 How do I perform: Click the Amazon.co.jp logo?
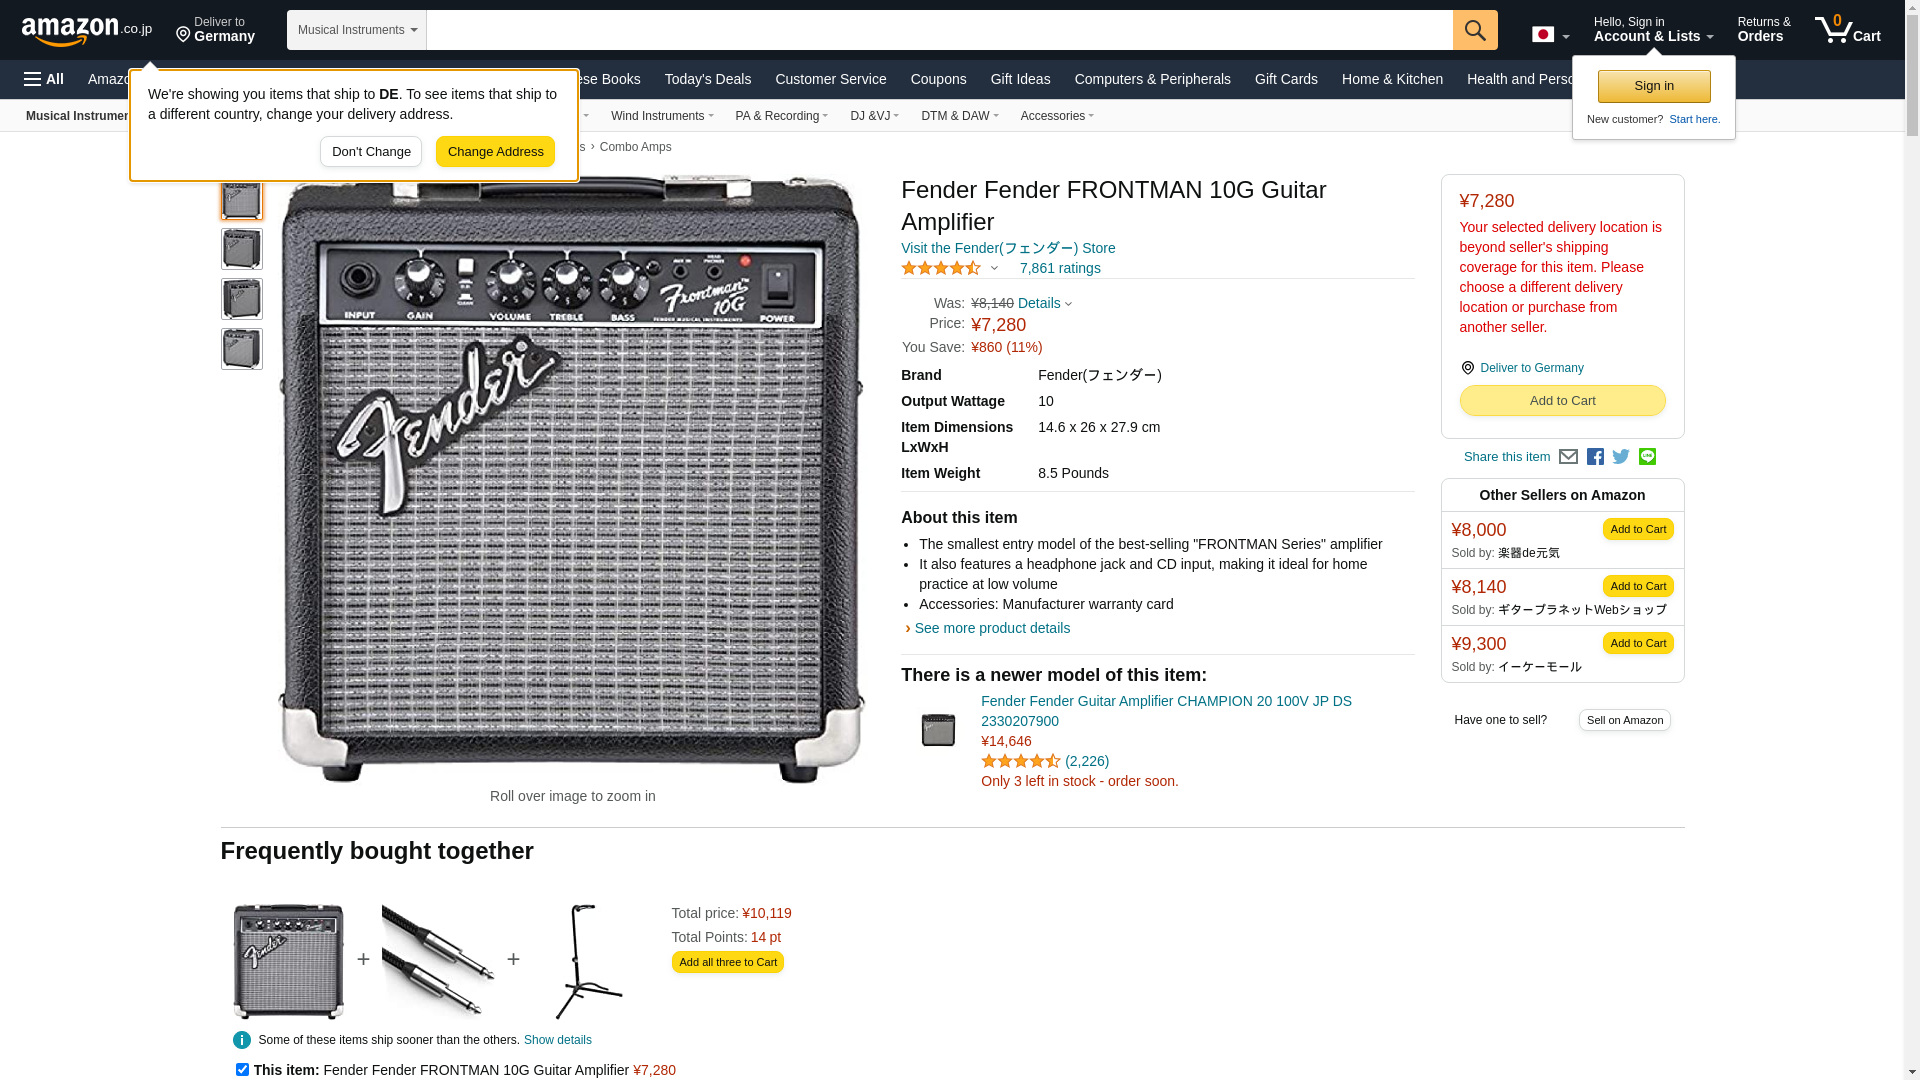86,31
